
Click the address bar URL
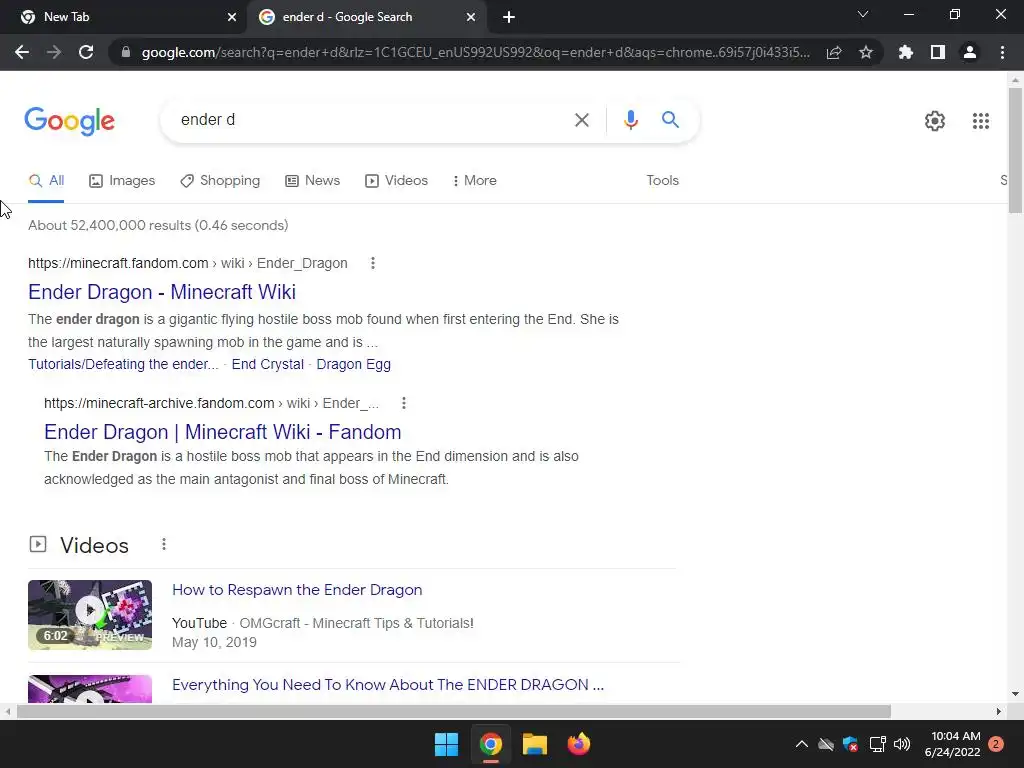click(x=475, y=52)
